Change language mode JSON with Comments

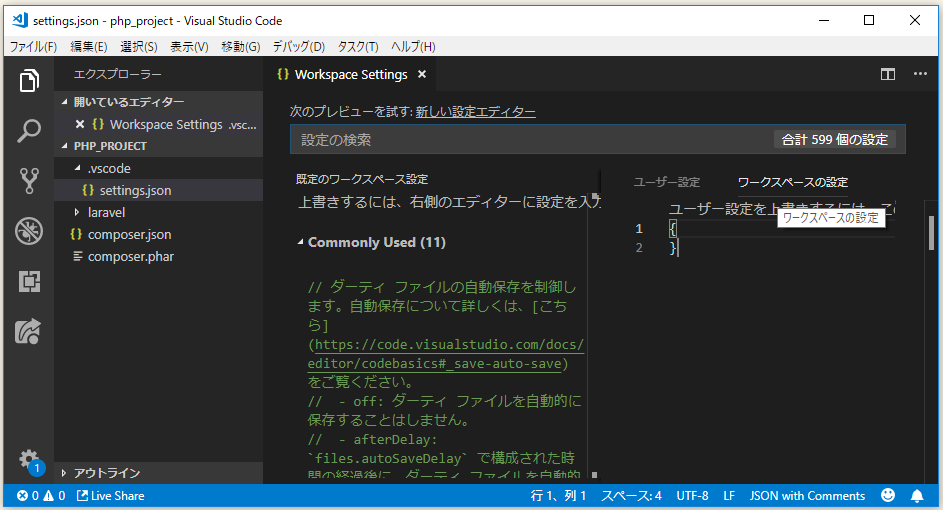pos(807,496)
